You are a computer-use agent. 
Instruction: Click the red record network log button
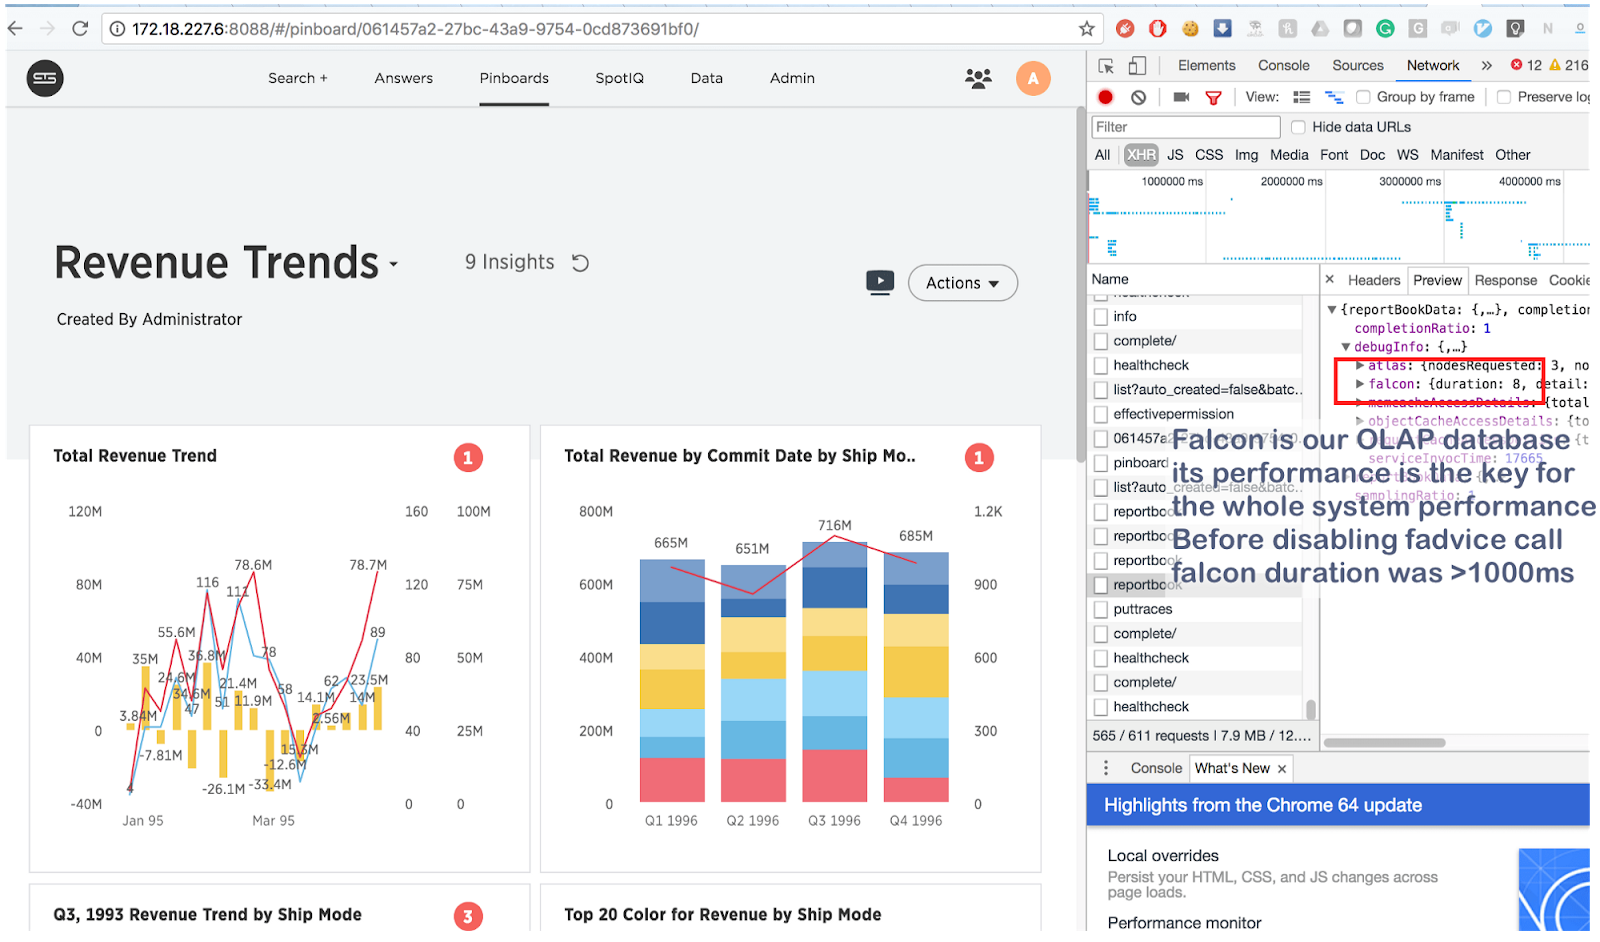[x=1105, y=97]
